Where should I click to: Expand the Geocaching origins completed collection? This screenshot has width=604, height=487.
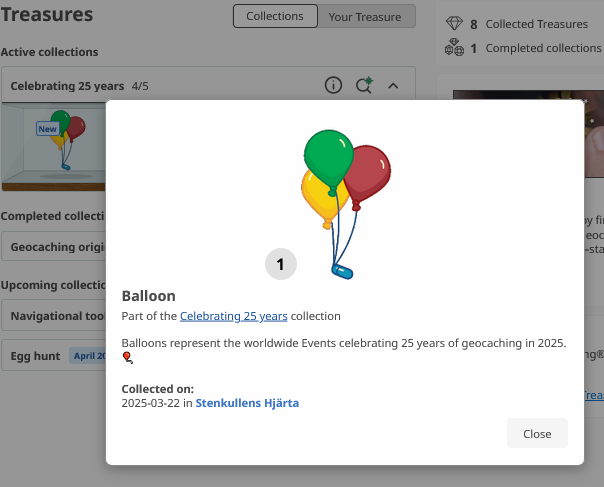point(55,247)
